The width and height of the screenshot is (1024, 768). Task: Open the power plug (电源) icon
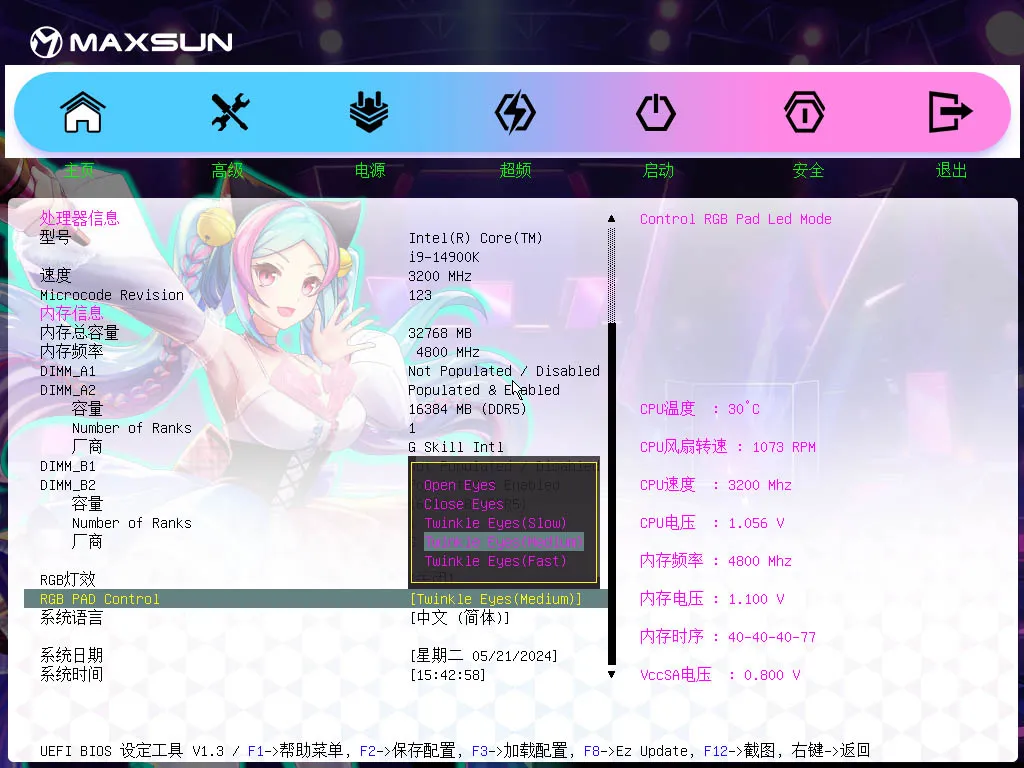(369, 112)
